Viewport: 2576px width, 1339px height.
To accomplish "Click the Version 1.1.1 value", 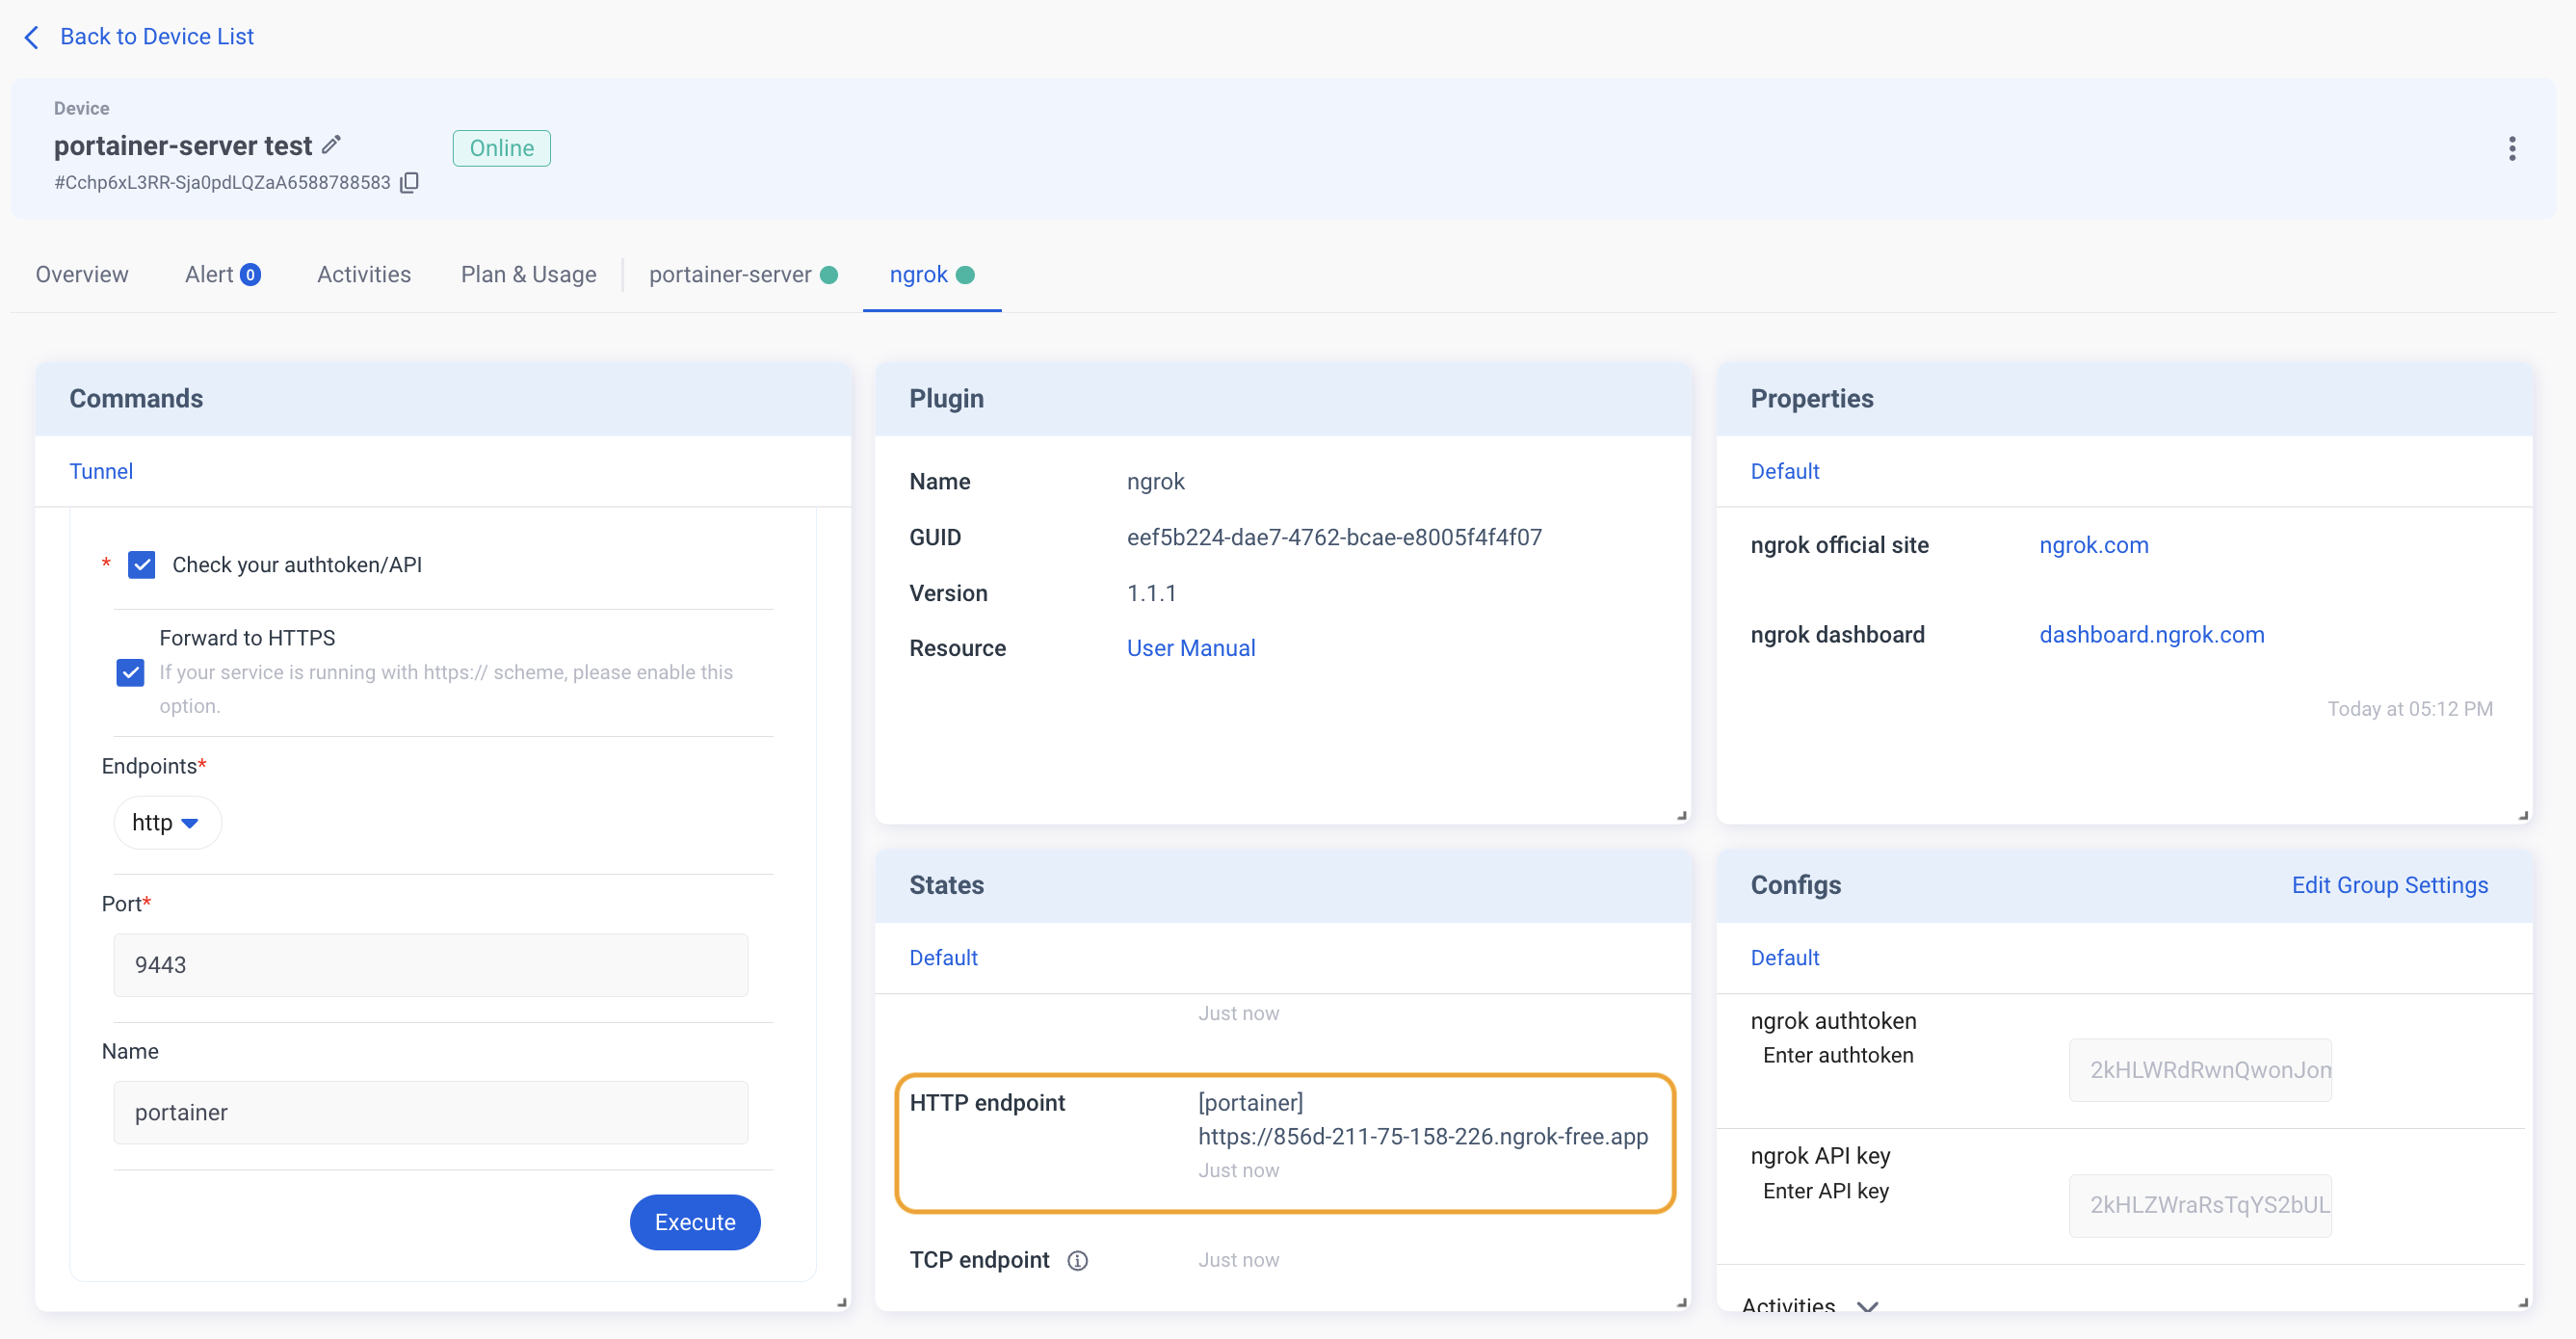I will pos(1151,593).
